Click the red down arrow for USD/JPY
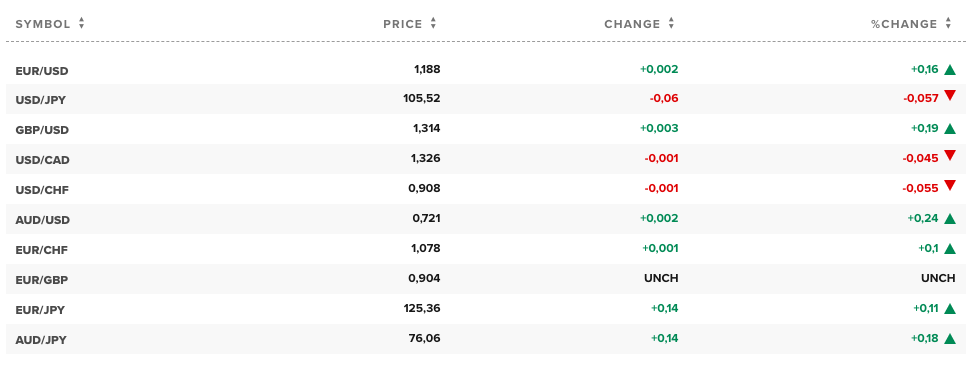974x372 pixels. (x=949, y=96)
